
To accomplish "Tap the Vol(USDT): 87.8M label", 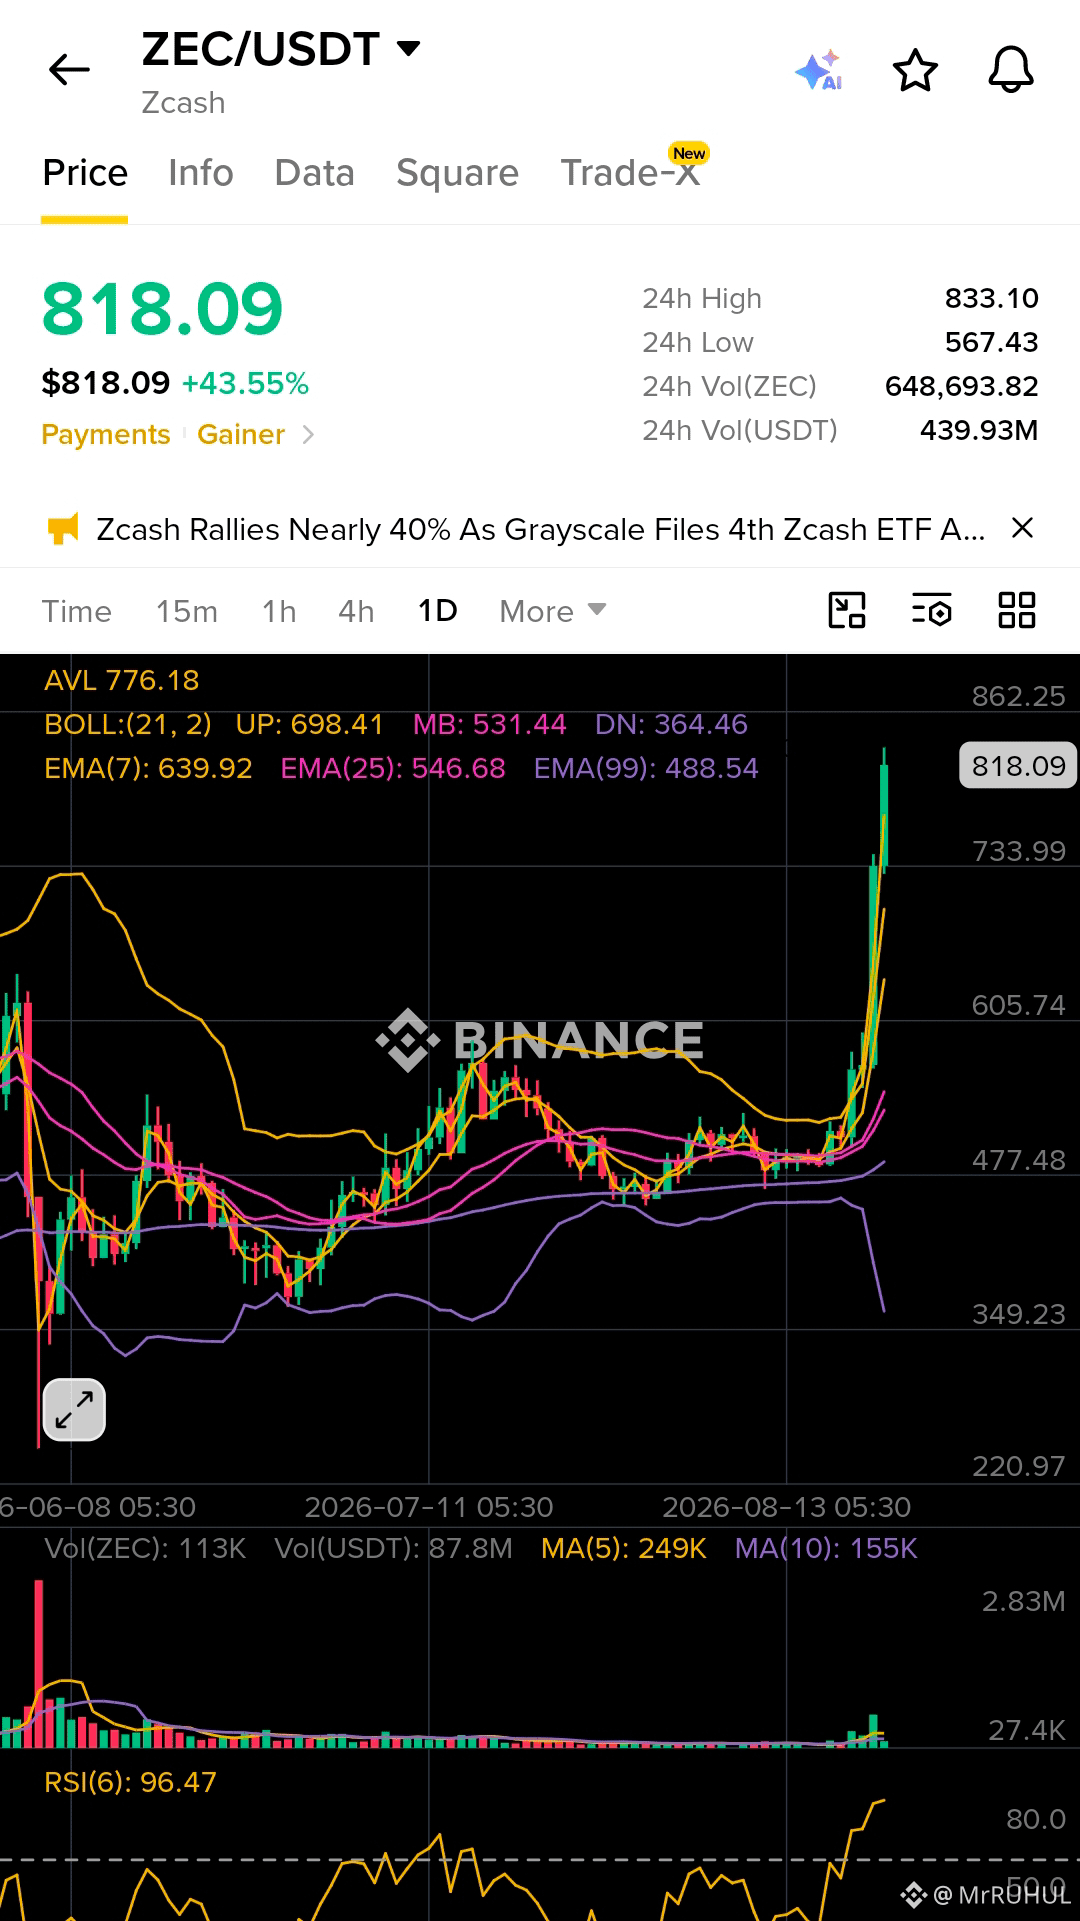I will [x=394, y=1548].
